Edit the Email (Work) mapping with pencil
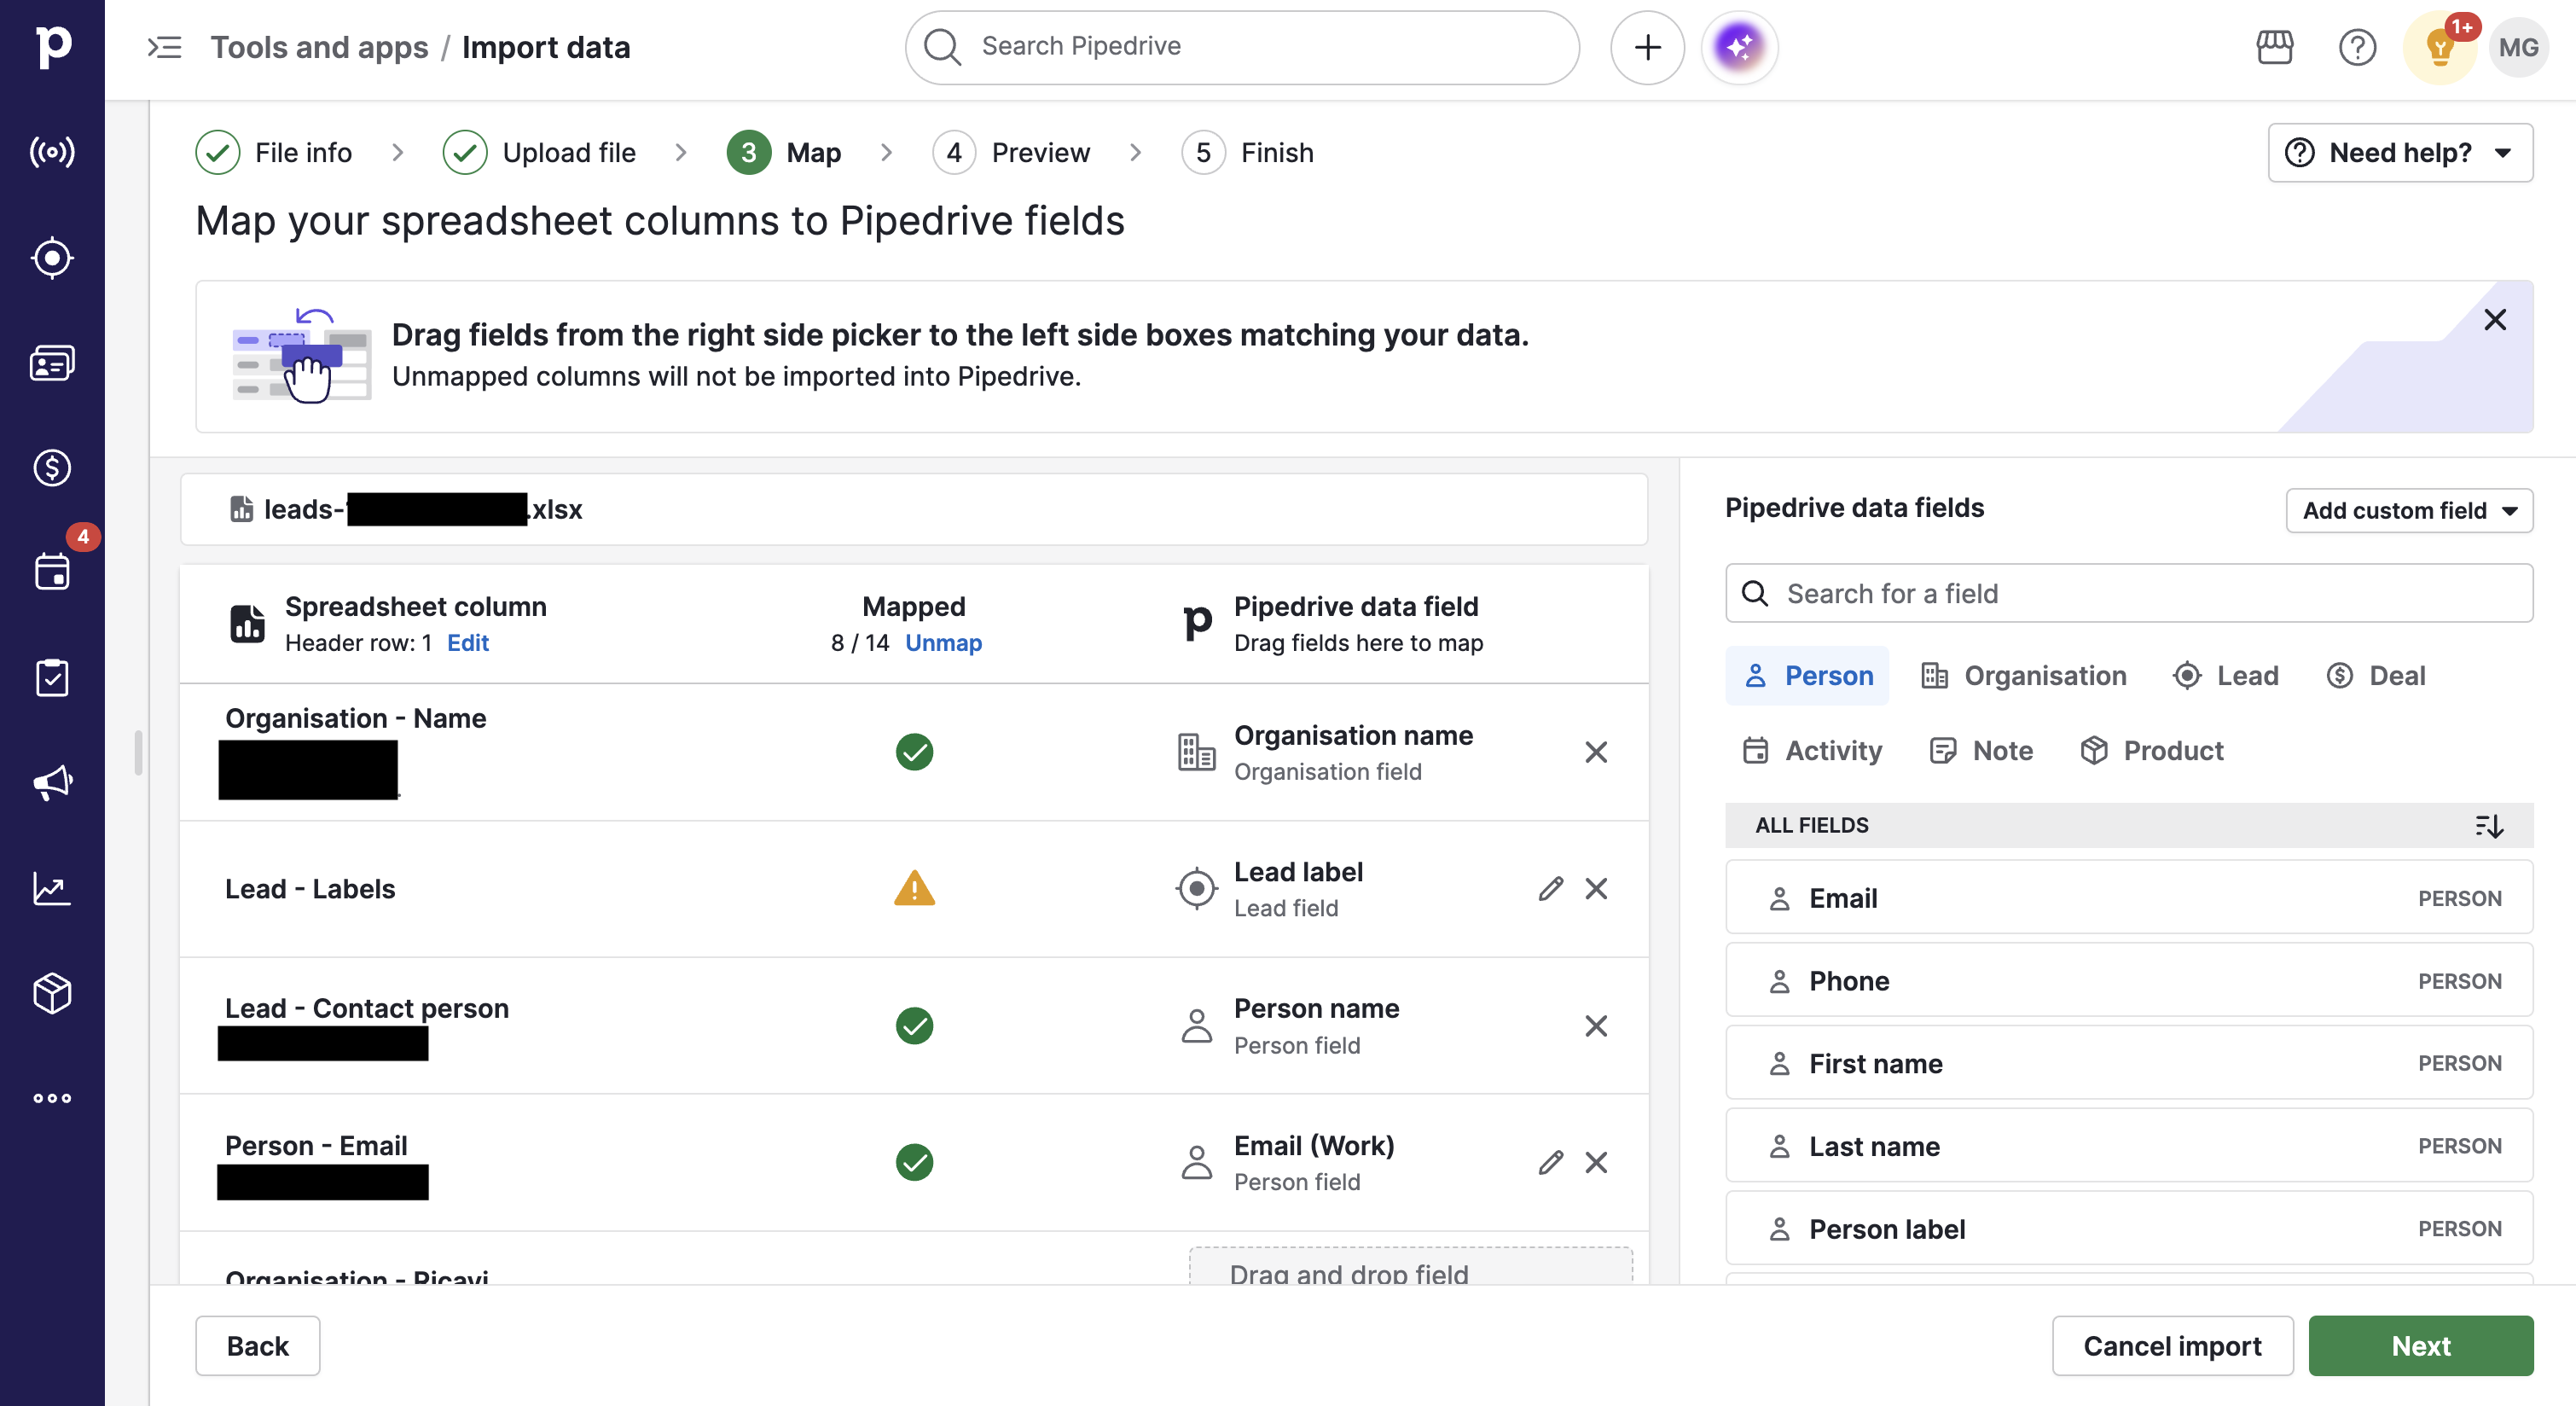 click(x=1551, y=1162)
